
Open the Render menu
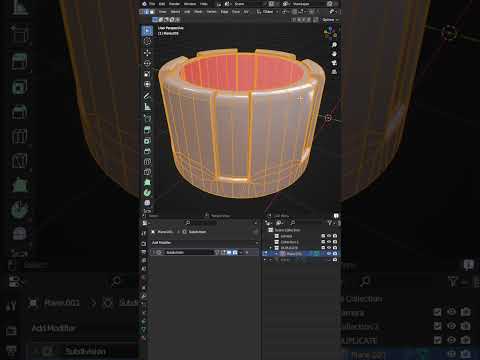(x=174, y=4)
